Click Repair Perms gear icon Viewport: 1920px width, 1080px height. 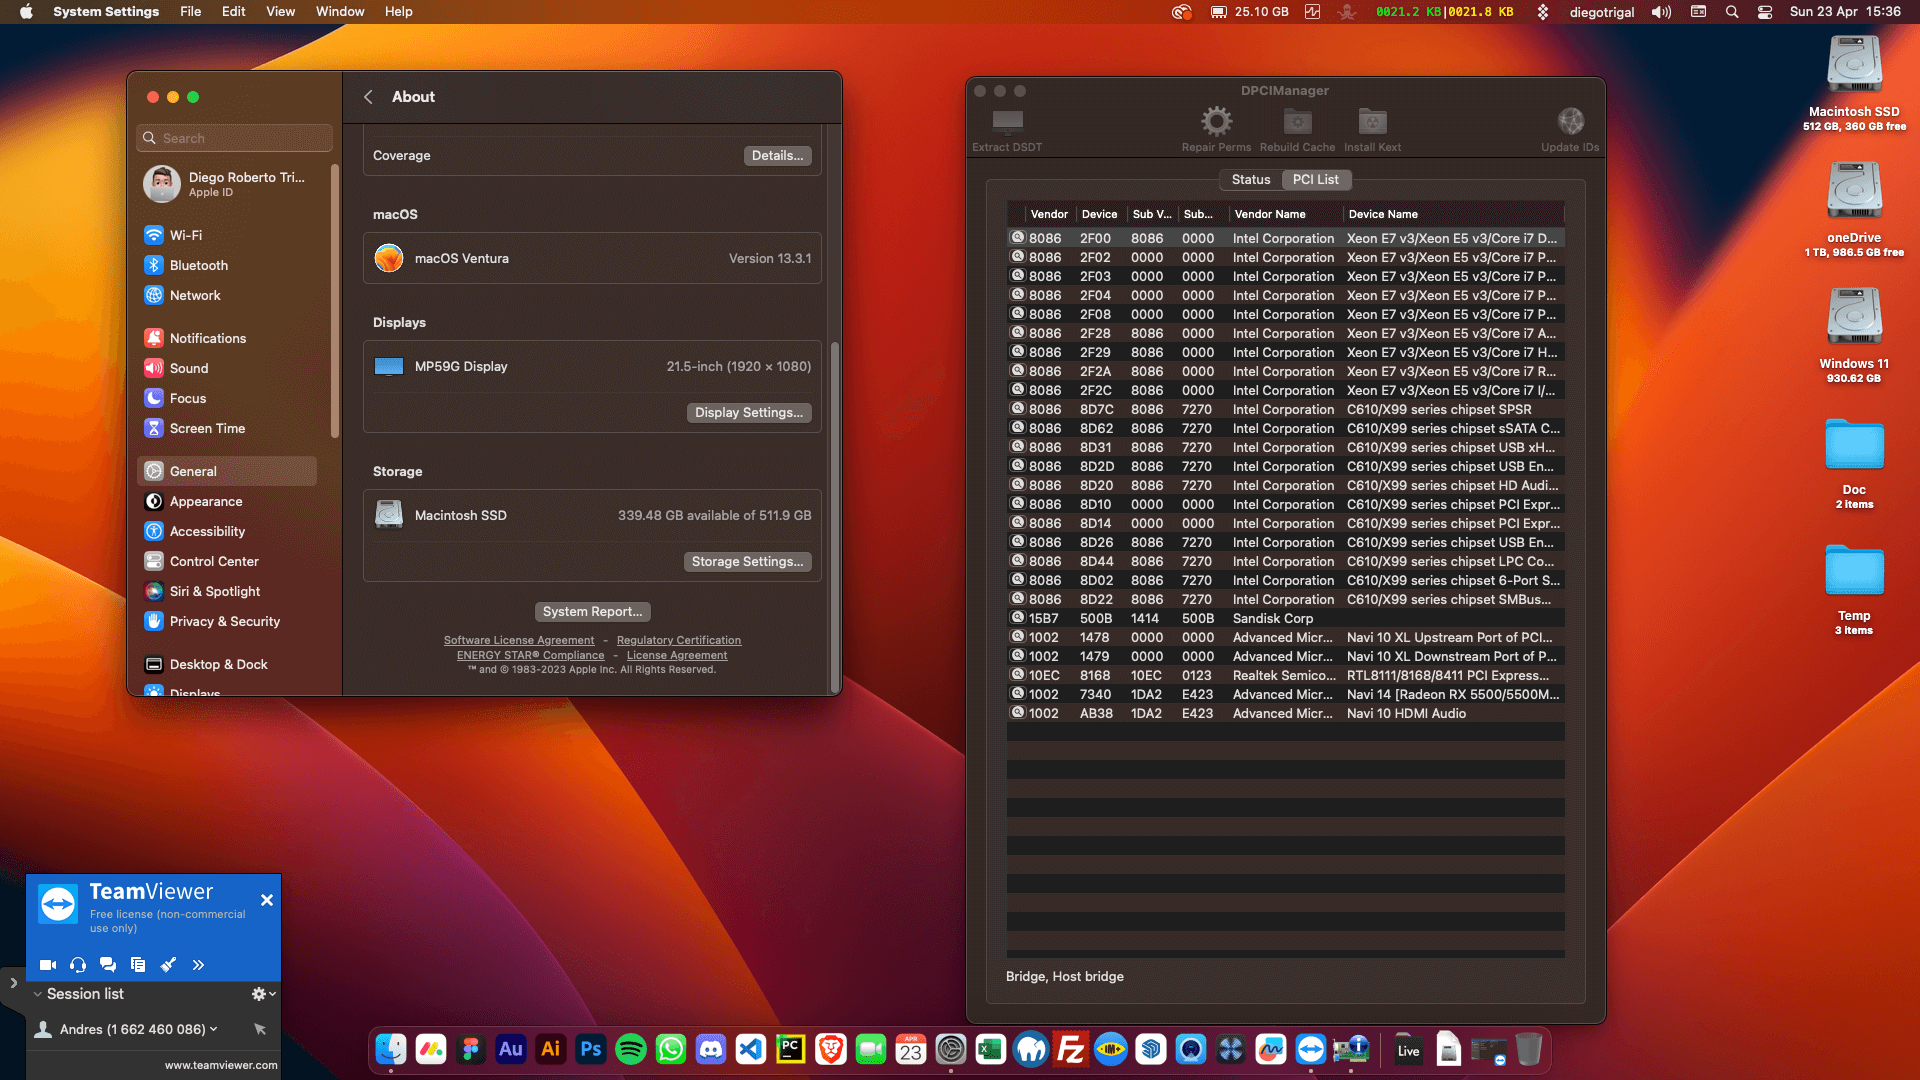(1216, 131)
